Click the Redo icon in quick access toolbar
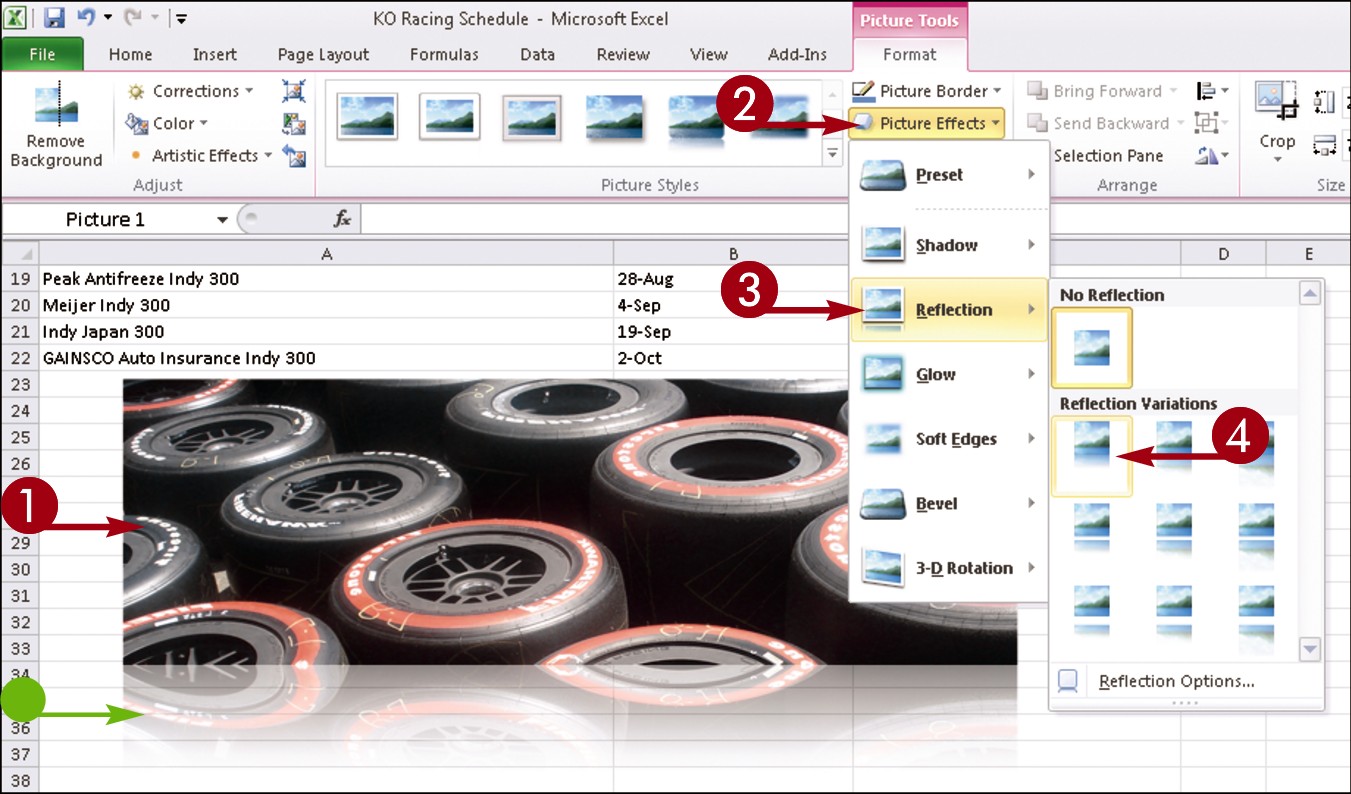The image size is (1351, 794). (131, 18)
